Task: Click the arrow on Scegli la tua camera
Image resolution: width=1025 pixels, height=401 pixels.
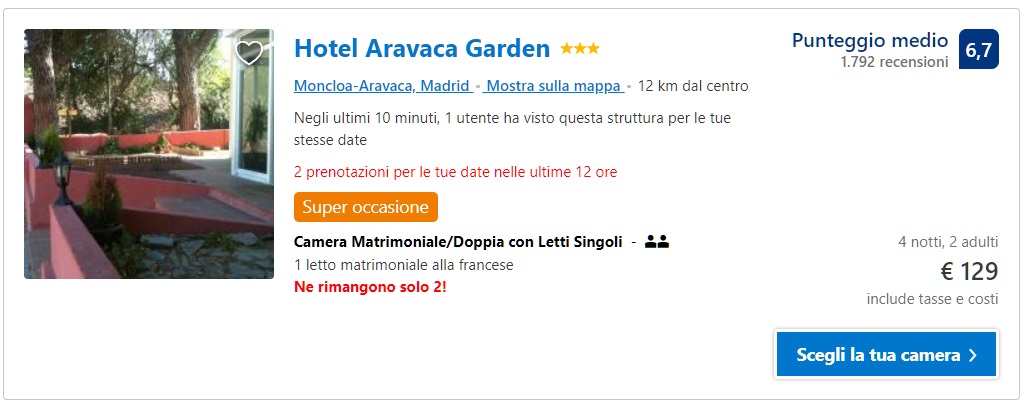Action: pyautogui.click(x=973, y=355)
